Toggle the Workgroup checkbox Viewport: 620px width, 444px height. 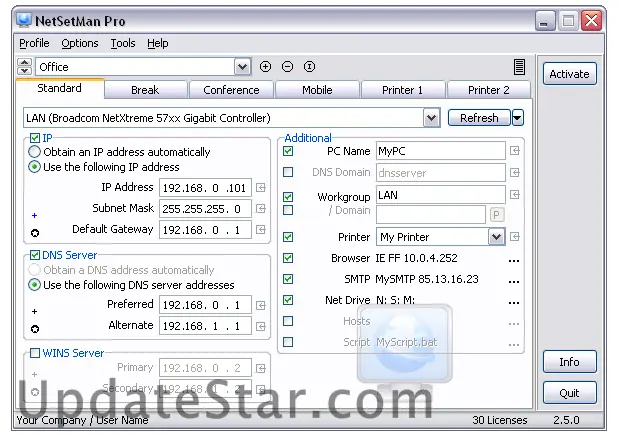point(288,196)
